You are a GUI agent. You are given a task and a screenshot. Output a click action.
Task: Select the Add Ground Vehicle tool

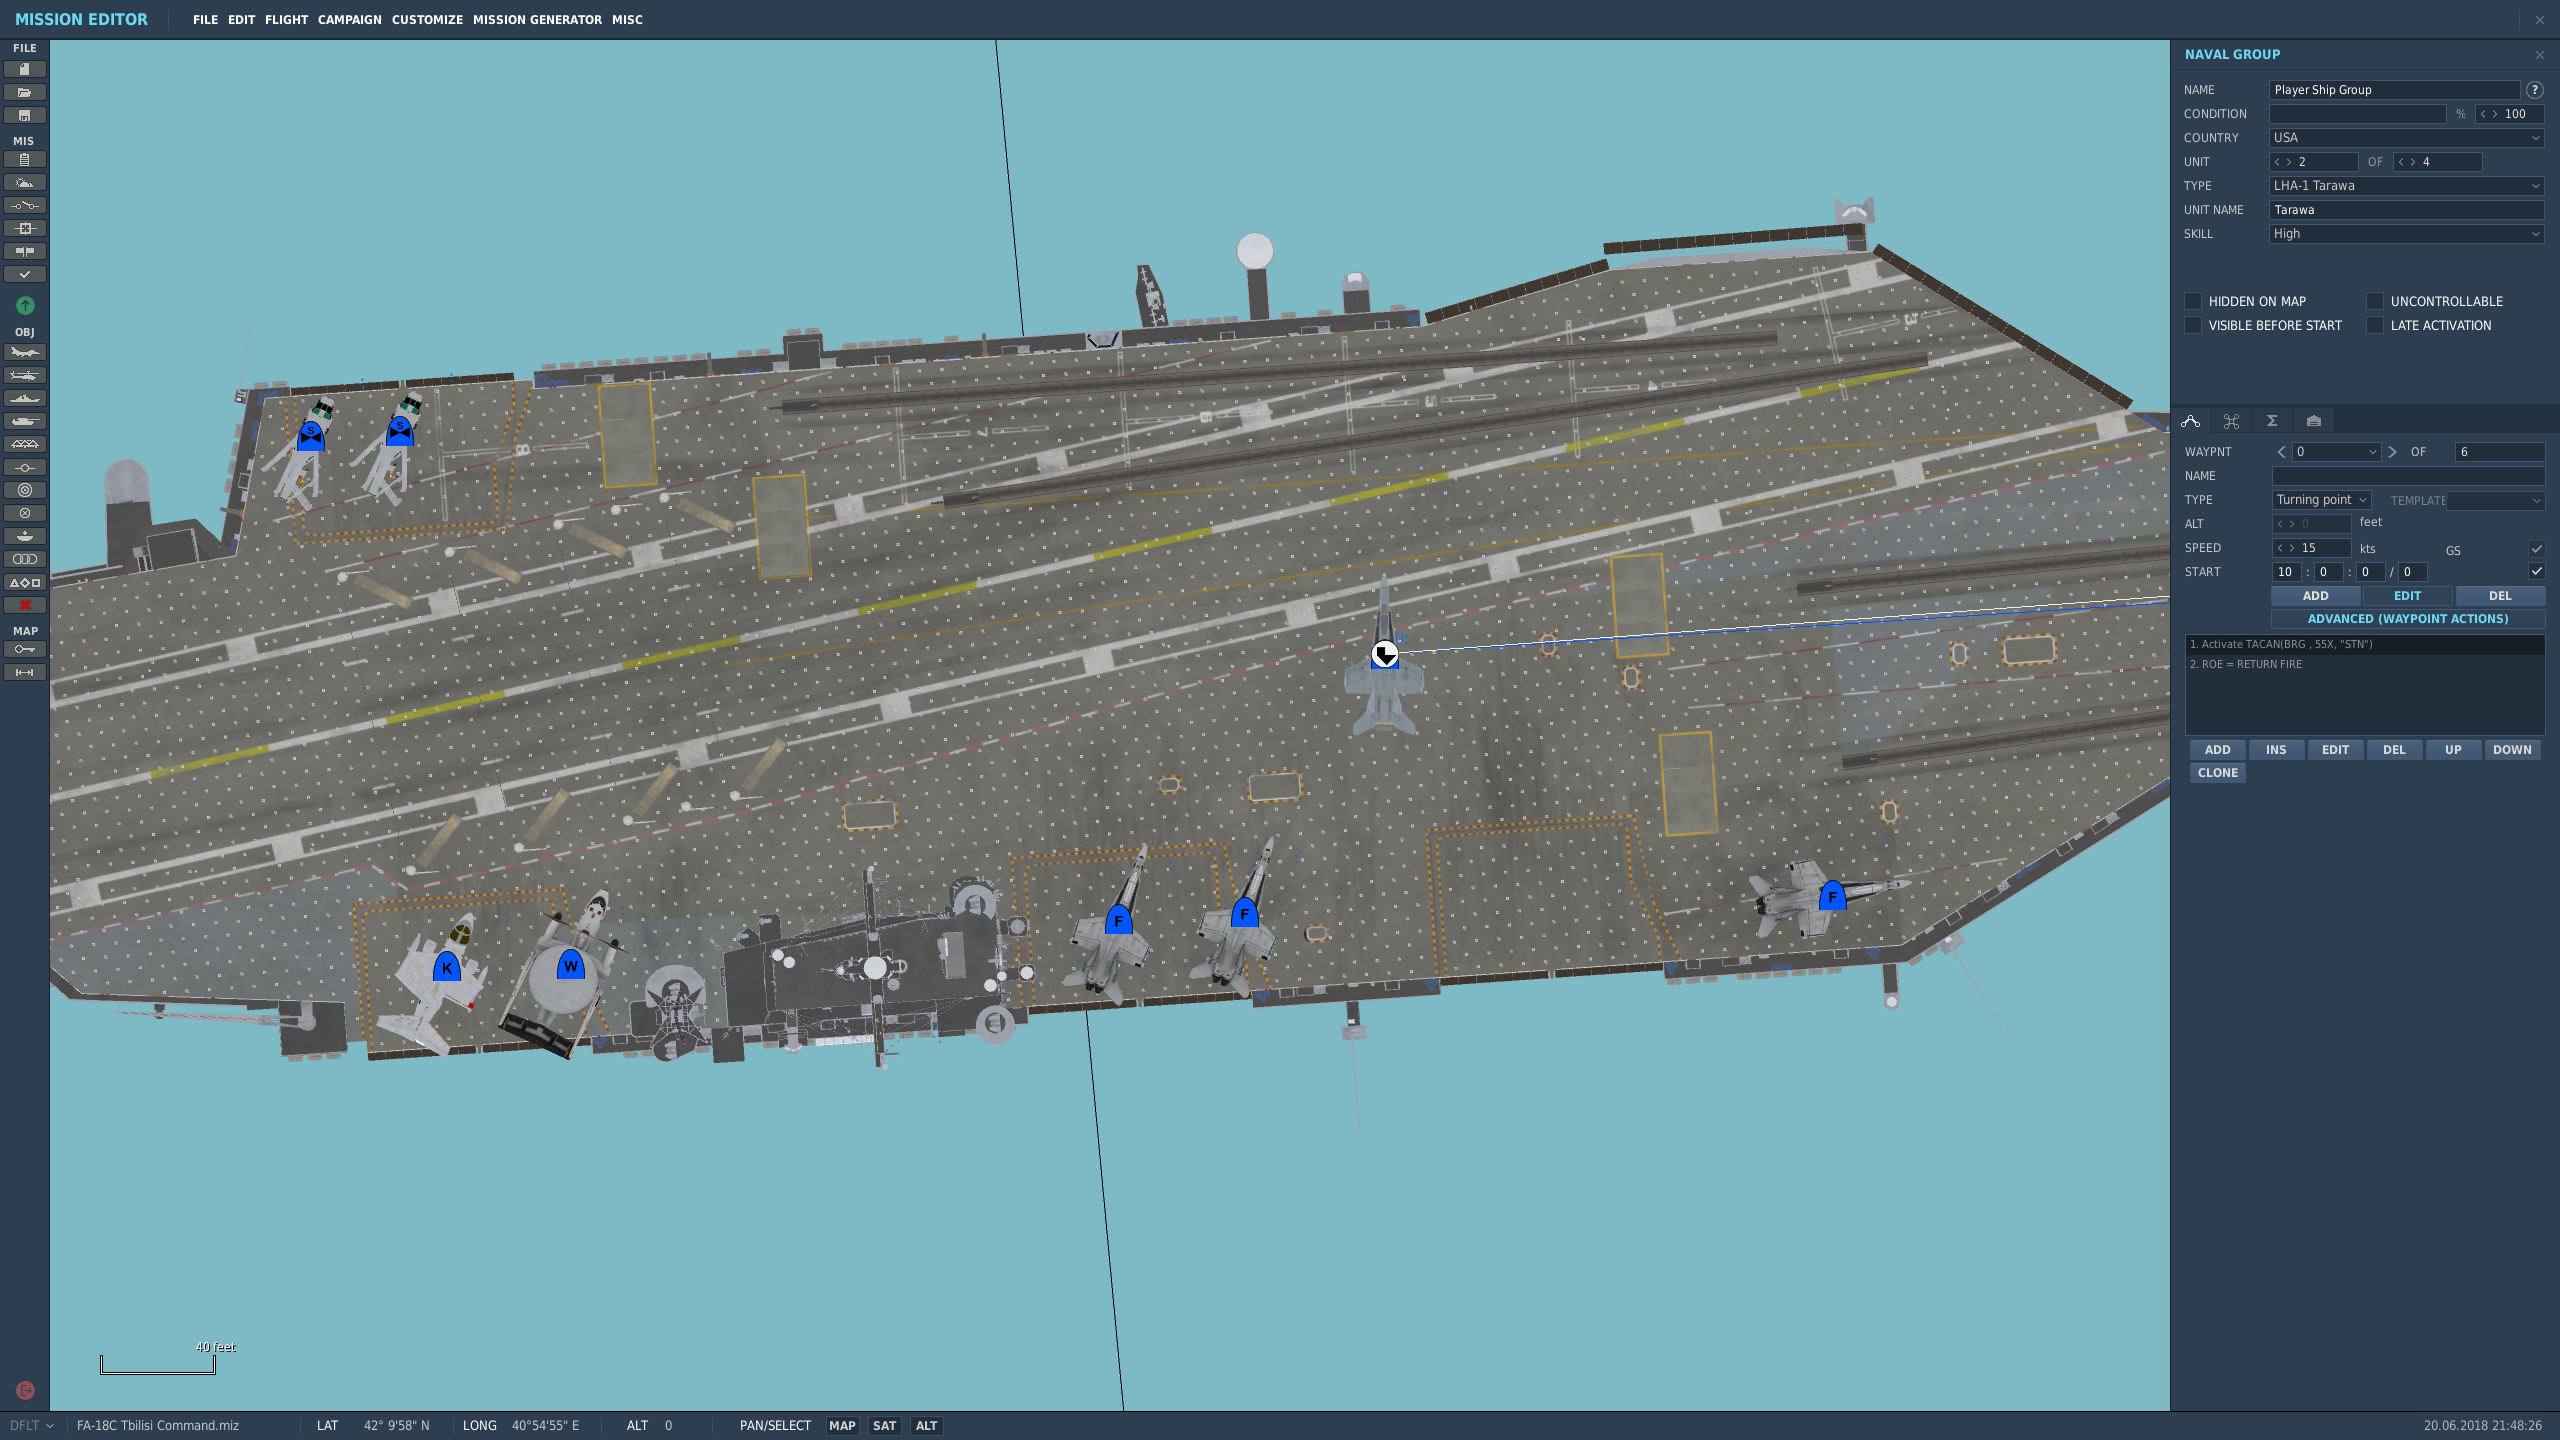click(25, 422)
